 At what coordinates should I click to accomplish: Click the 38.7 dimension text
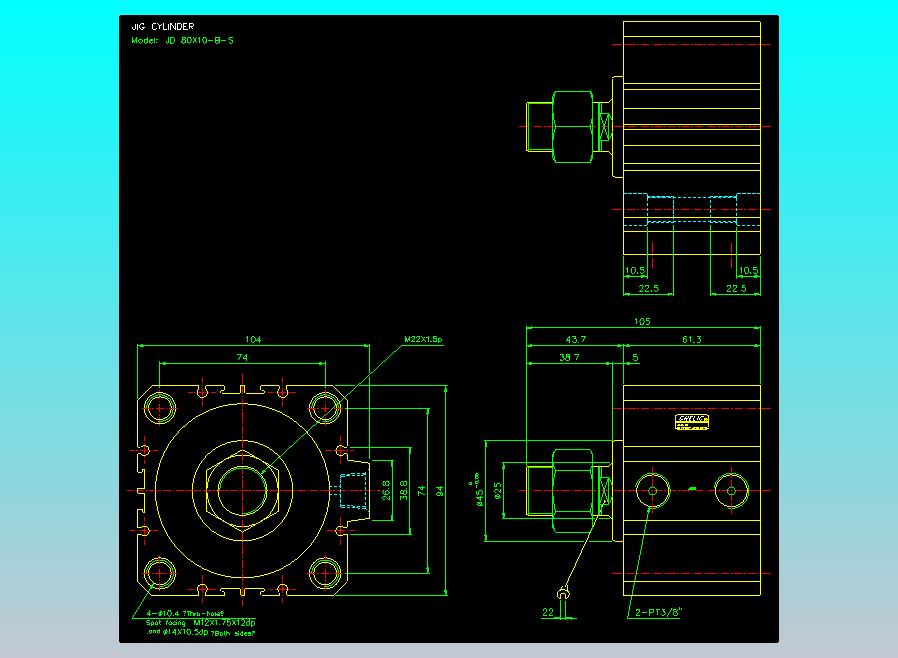click(x=569, y=357)
